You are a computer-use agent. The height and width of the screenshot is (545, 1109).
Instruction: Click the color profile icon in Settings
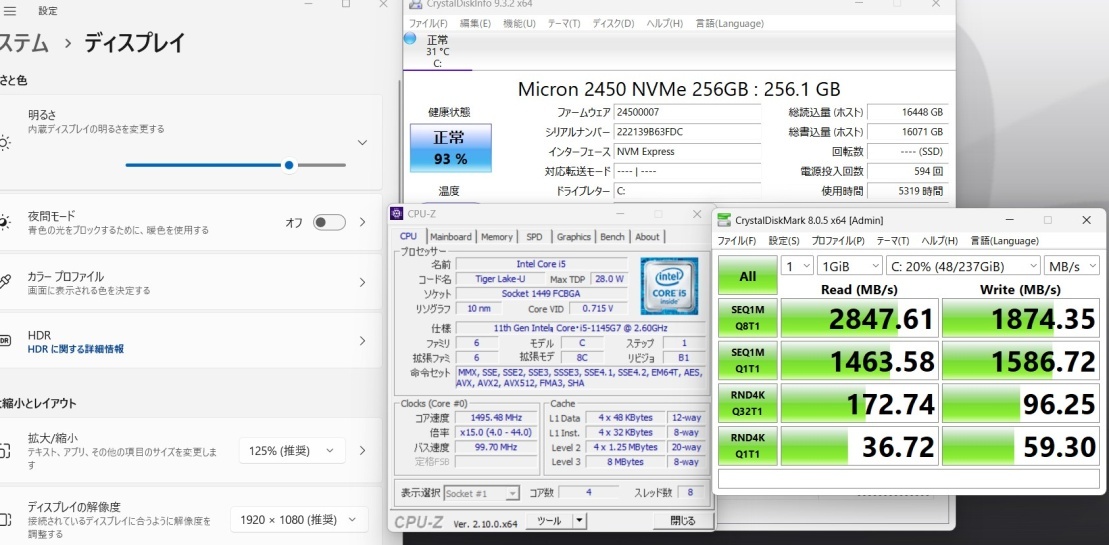(x=4, y=283)
